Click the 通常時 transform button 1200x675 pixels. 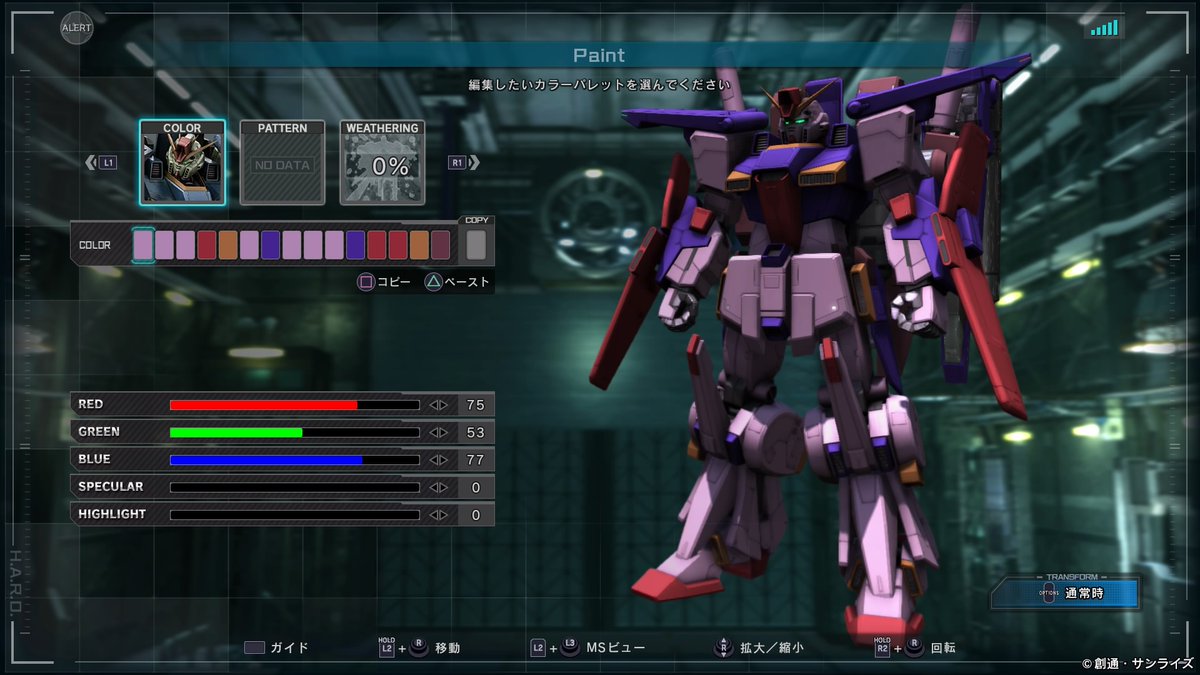coord(1065,594)
